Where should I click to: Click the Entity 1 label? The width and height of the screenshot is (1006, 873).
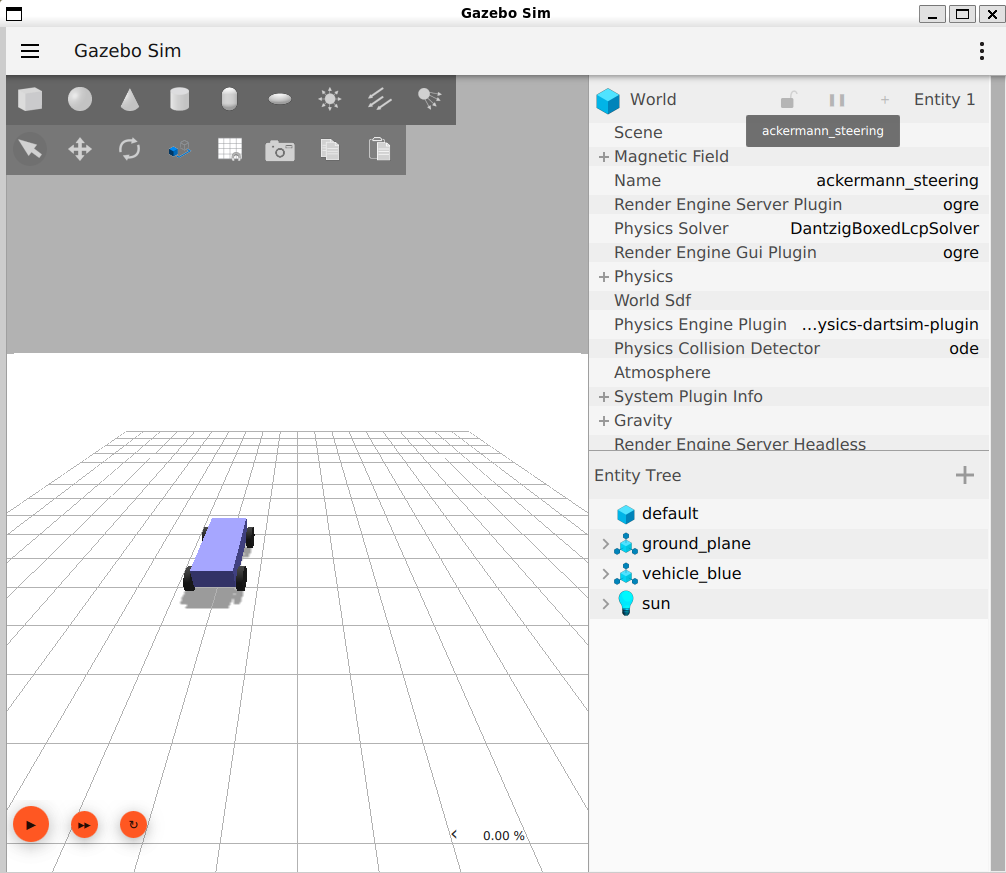(x=944, y=100)
